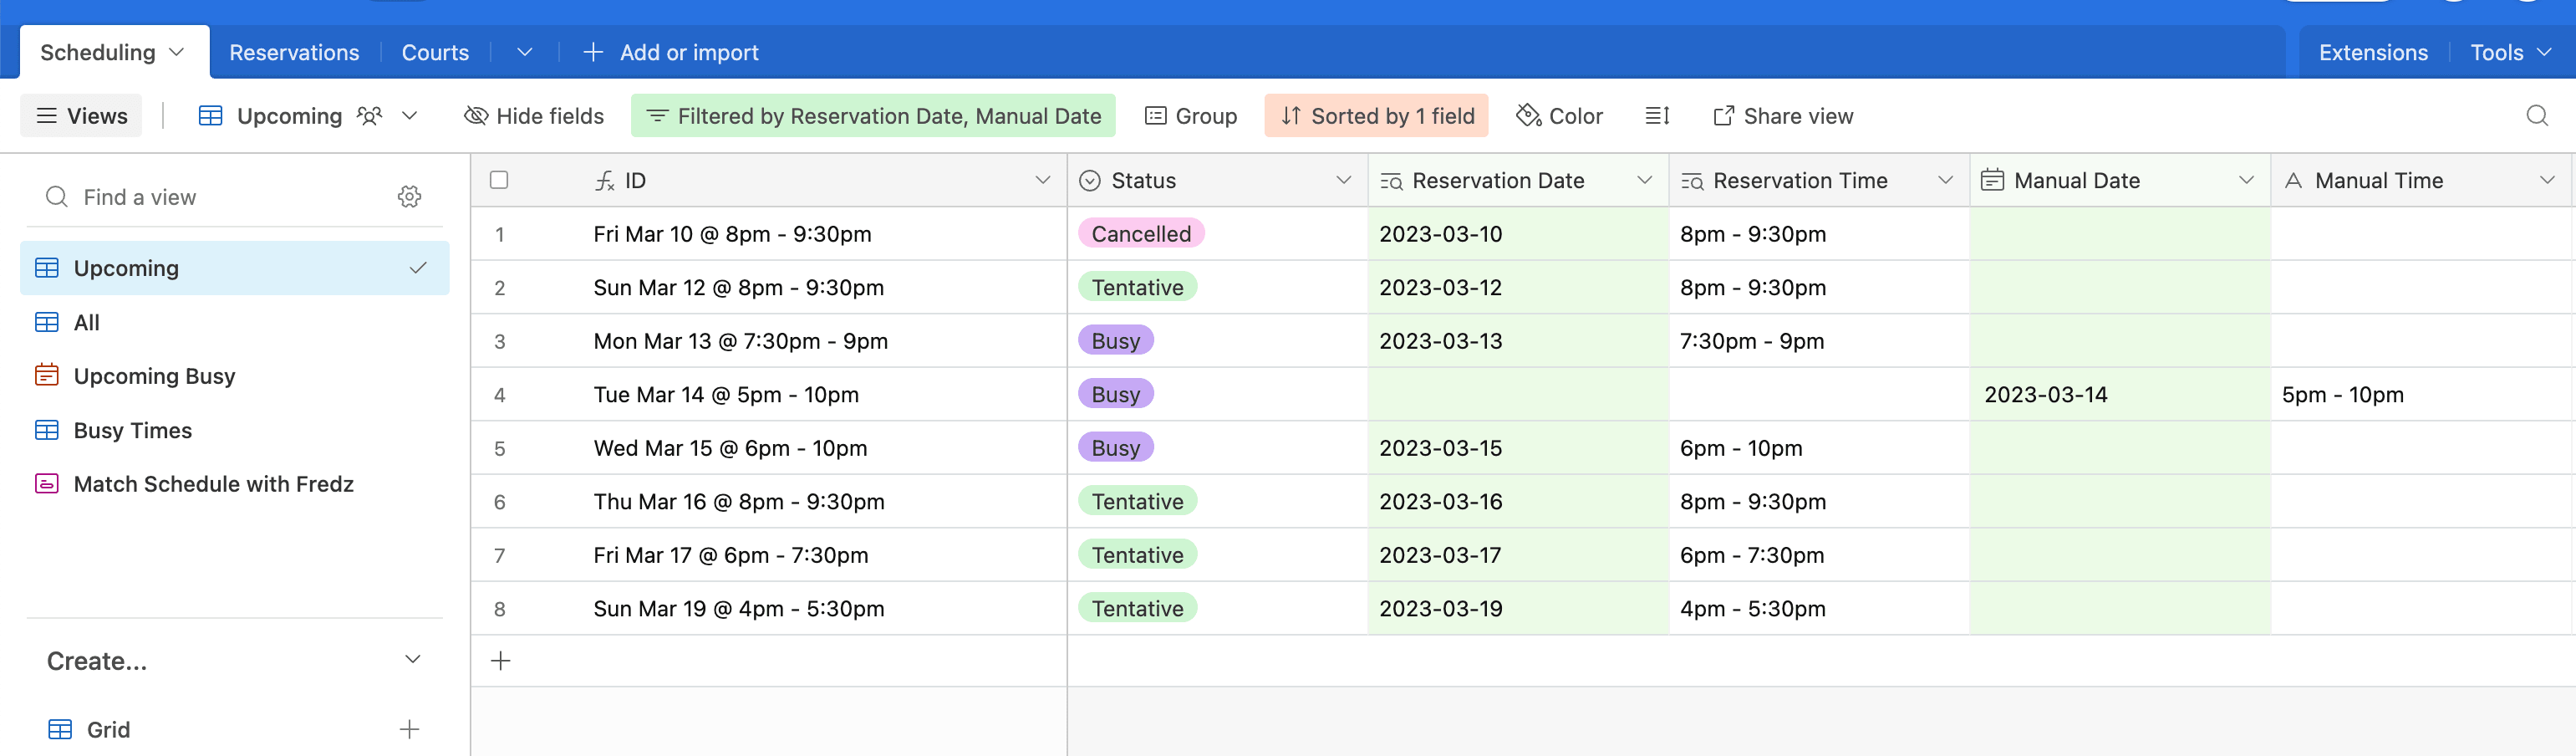Open the Views sidebar toggle
2576x756 pixels.
click(80, 115)
